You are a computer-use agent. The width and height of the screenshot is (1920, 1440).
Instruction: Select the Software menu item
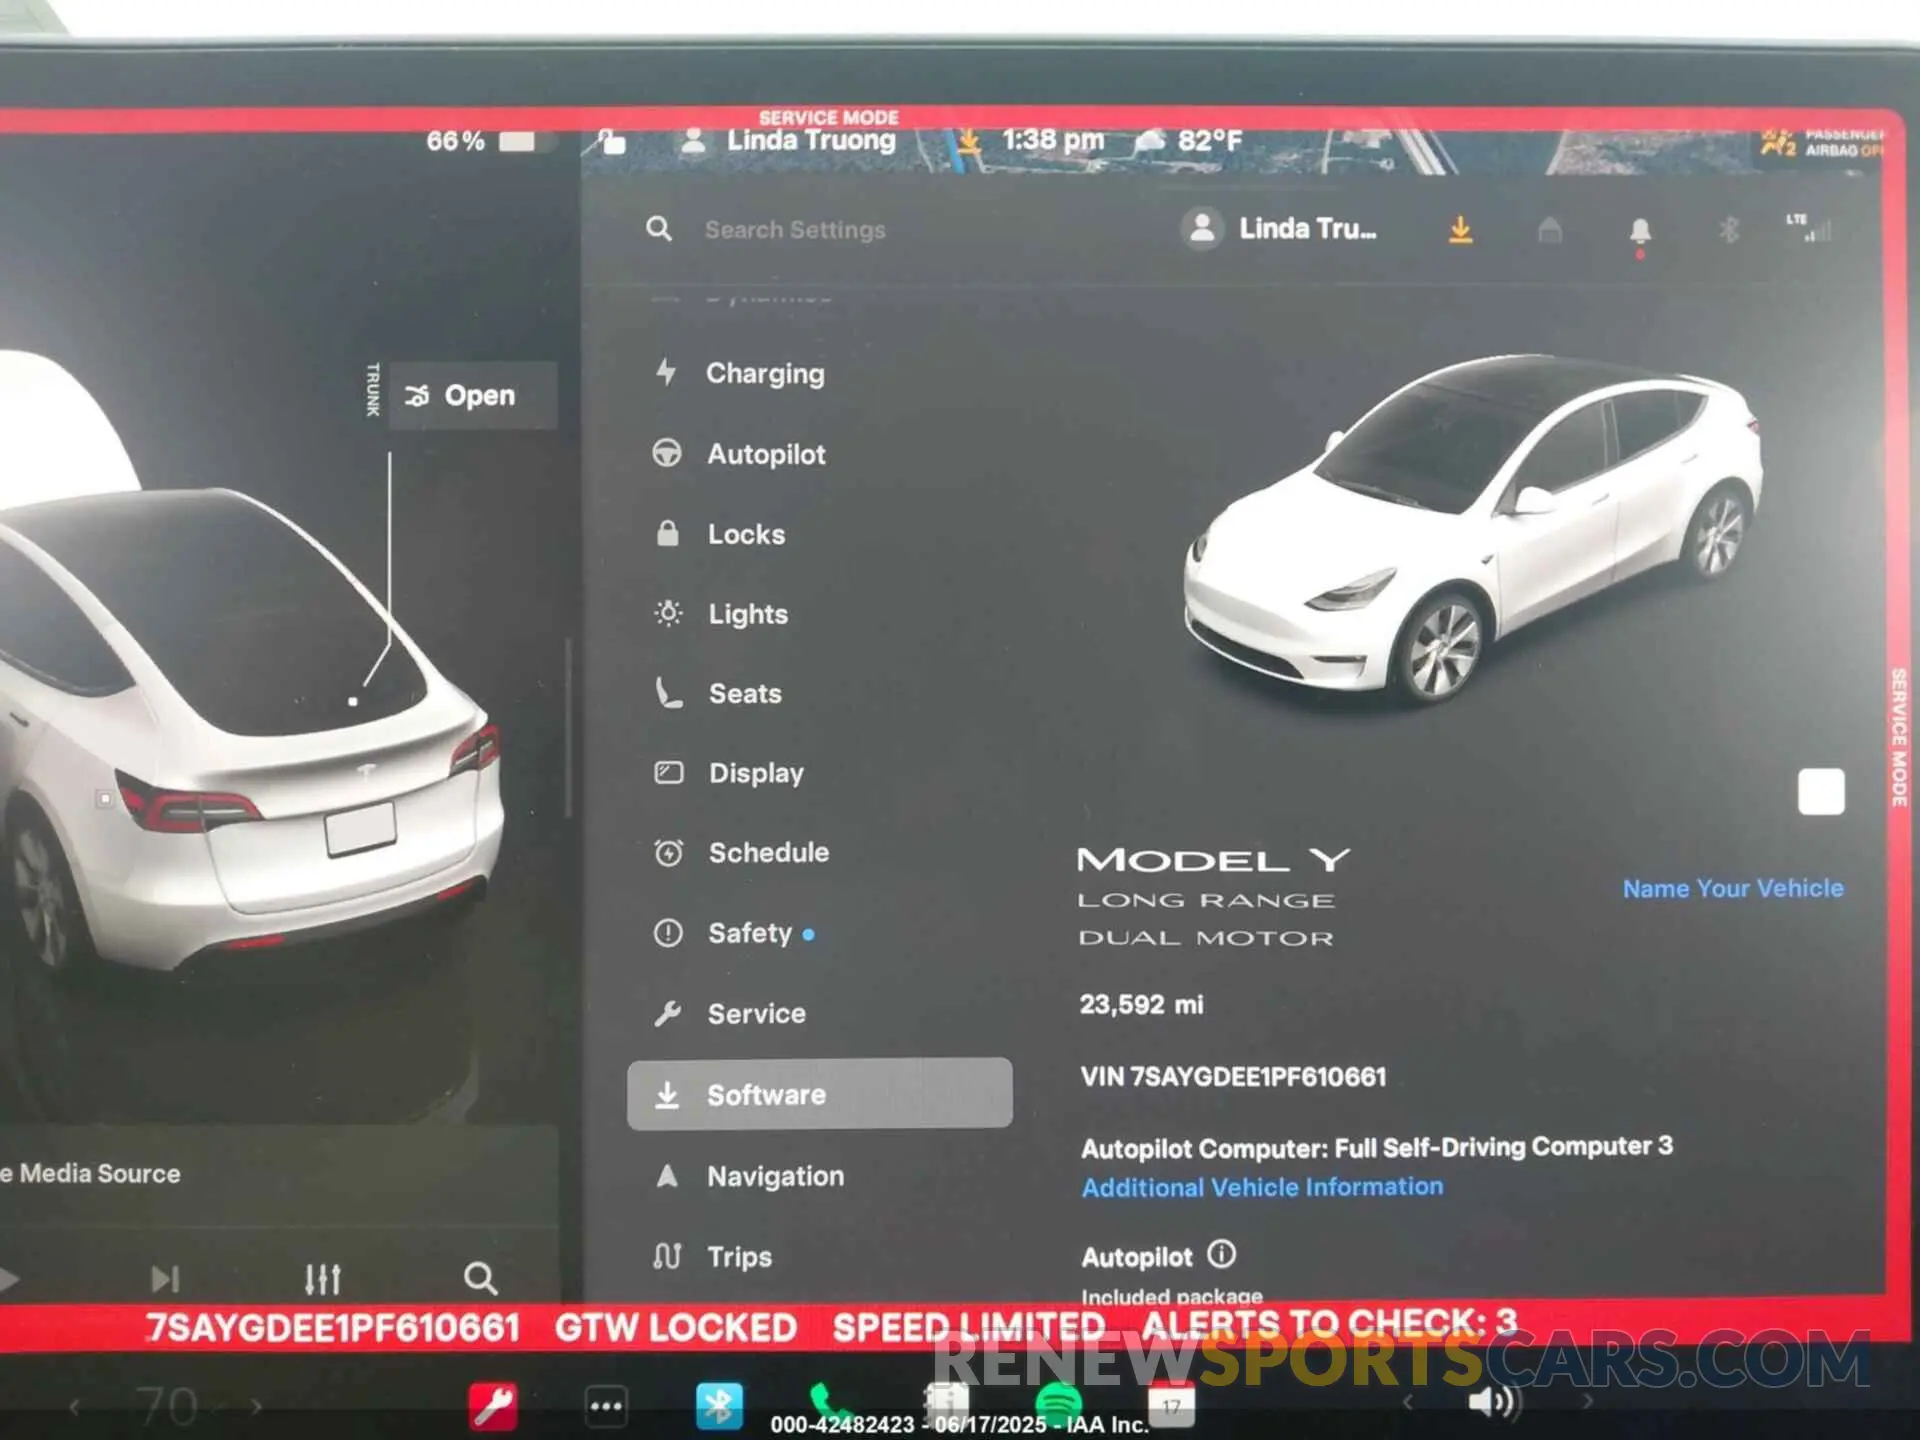(819, 1094)
